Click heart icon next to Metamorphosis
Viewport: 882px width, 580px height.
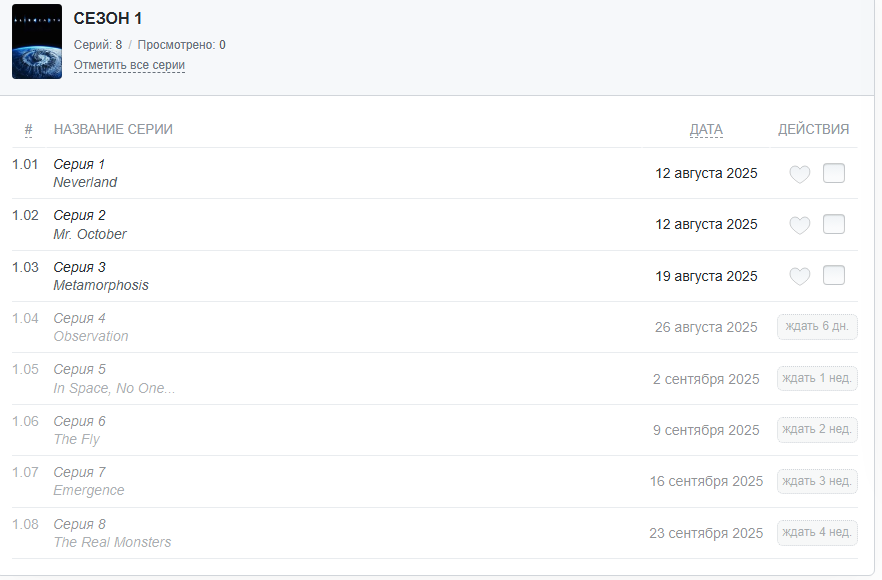coord(799,276)
